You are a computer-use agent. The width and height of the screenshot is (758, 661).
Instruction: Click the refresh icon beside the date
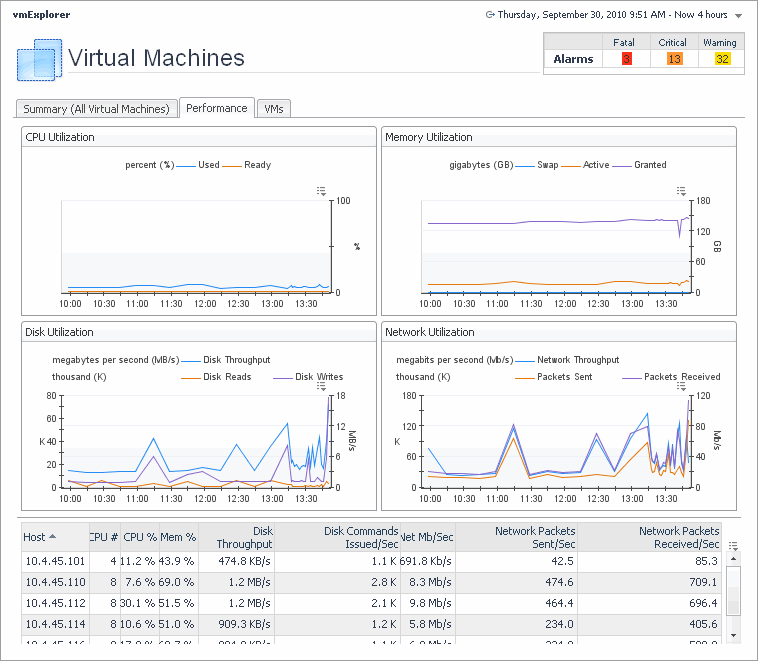click(490, 15)
